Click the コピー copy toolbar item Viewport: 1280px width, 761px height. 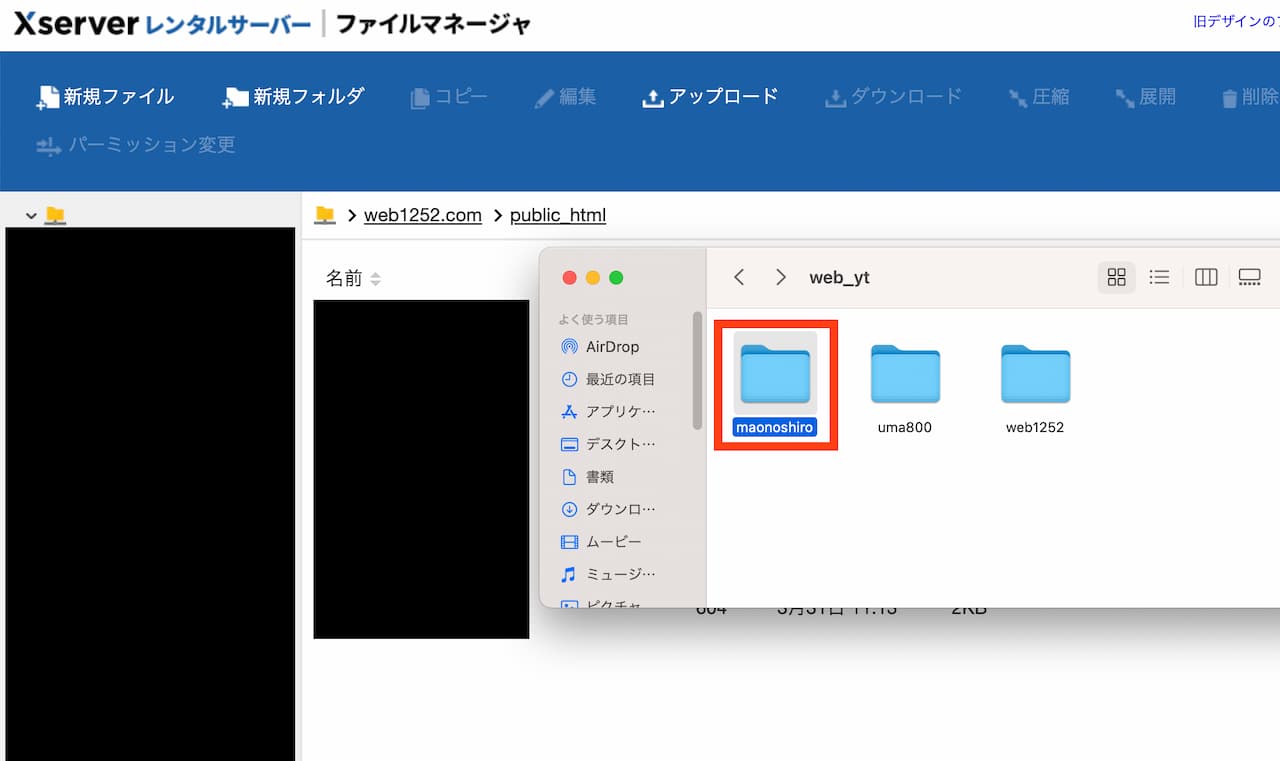(x=449, y=97)
